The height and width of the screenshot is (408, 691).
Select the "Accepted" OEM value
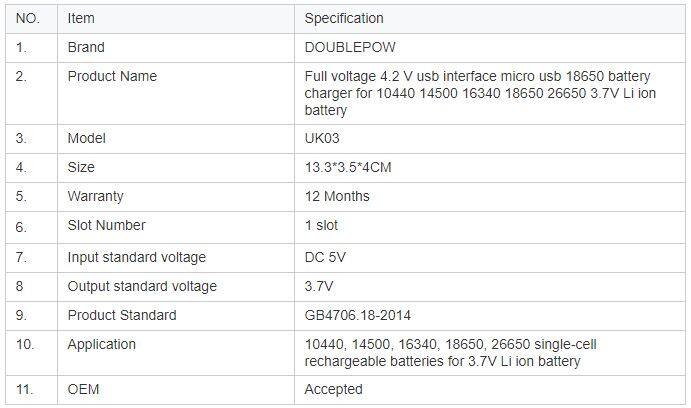click(x=334, y=389)
